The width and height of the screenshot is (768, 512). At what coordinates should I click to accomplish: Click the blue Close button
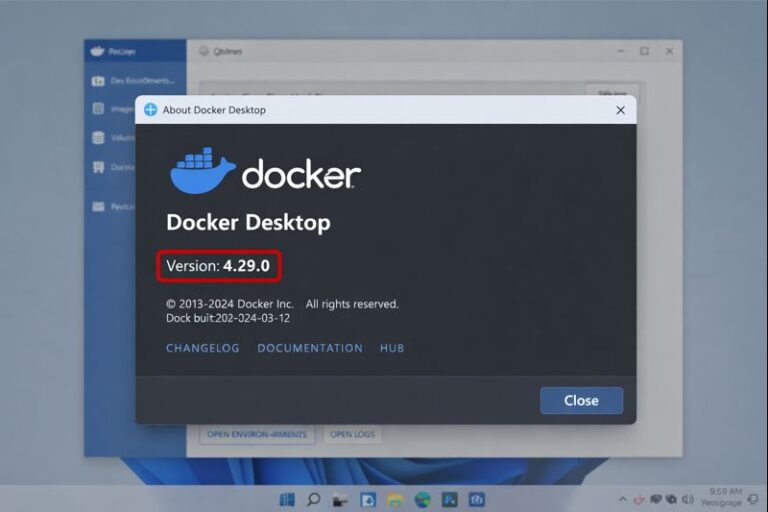coord(581,400)
